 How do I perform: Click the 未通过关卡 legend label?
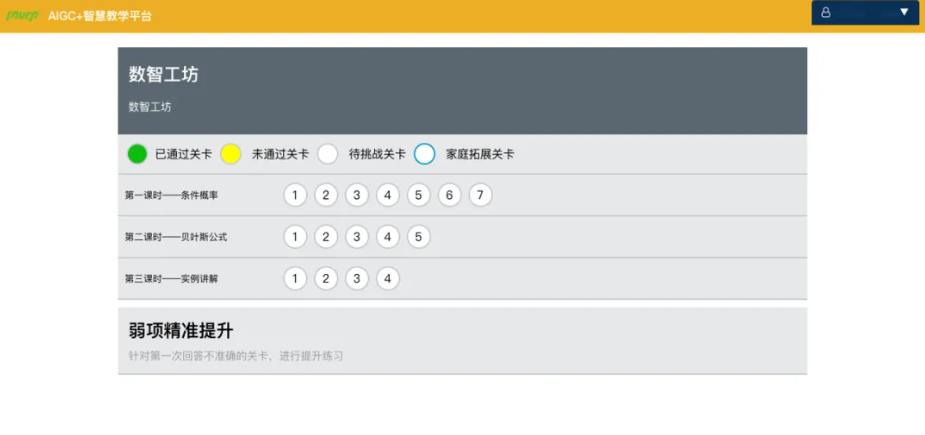click(280, 155)
